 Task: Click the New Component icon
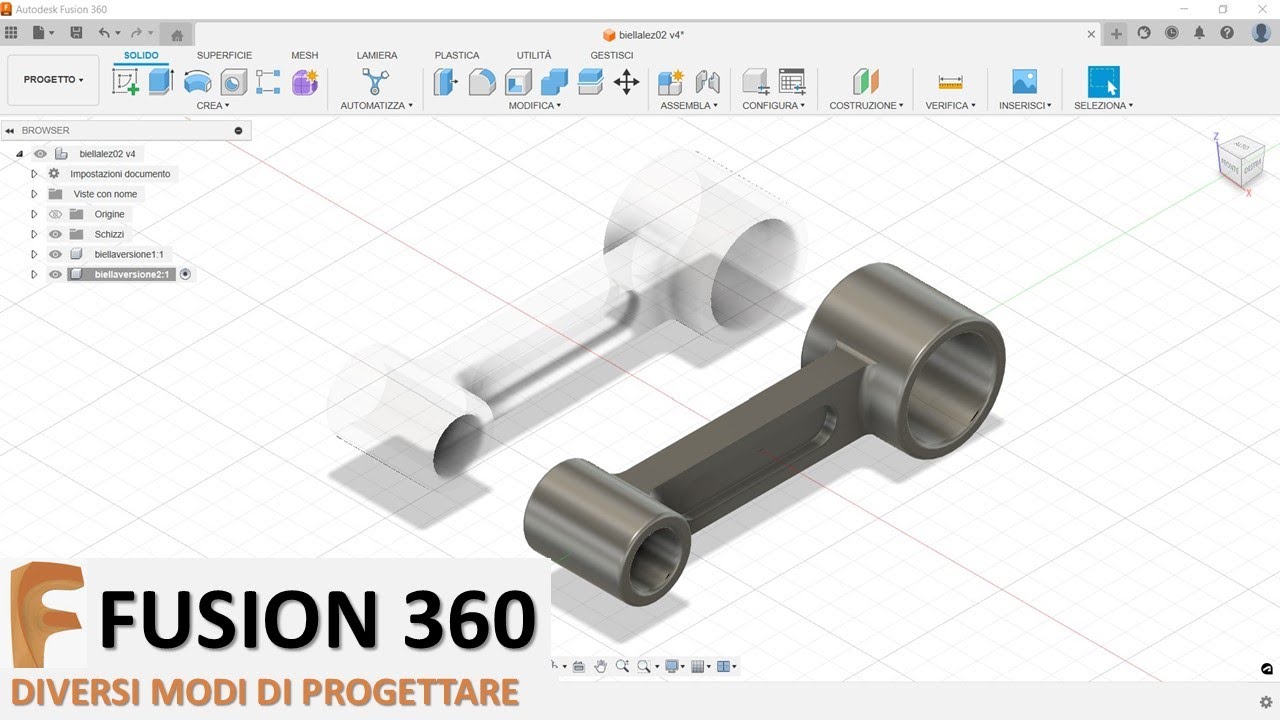coord(670,82)
